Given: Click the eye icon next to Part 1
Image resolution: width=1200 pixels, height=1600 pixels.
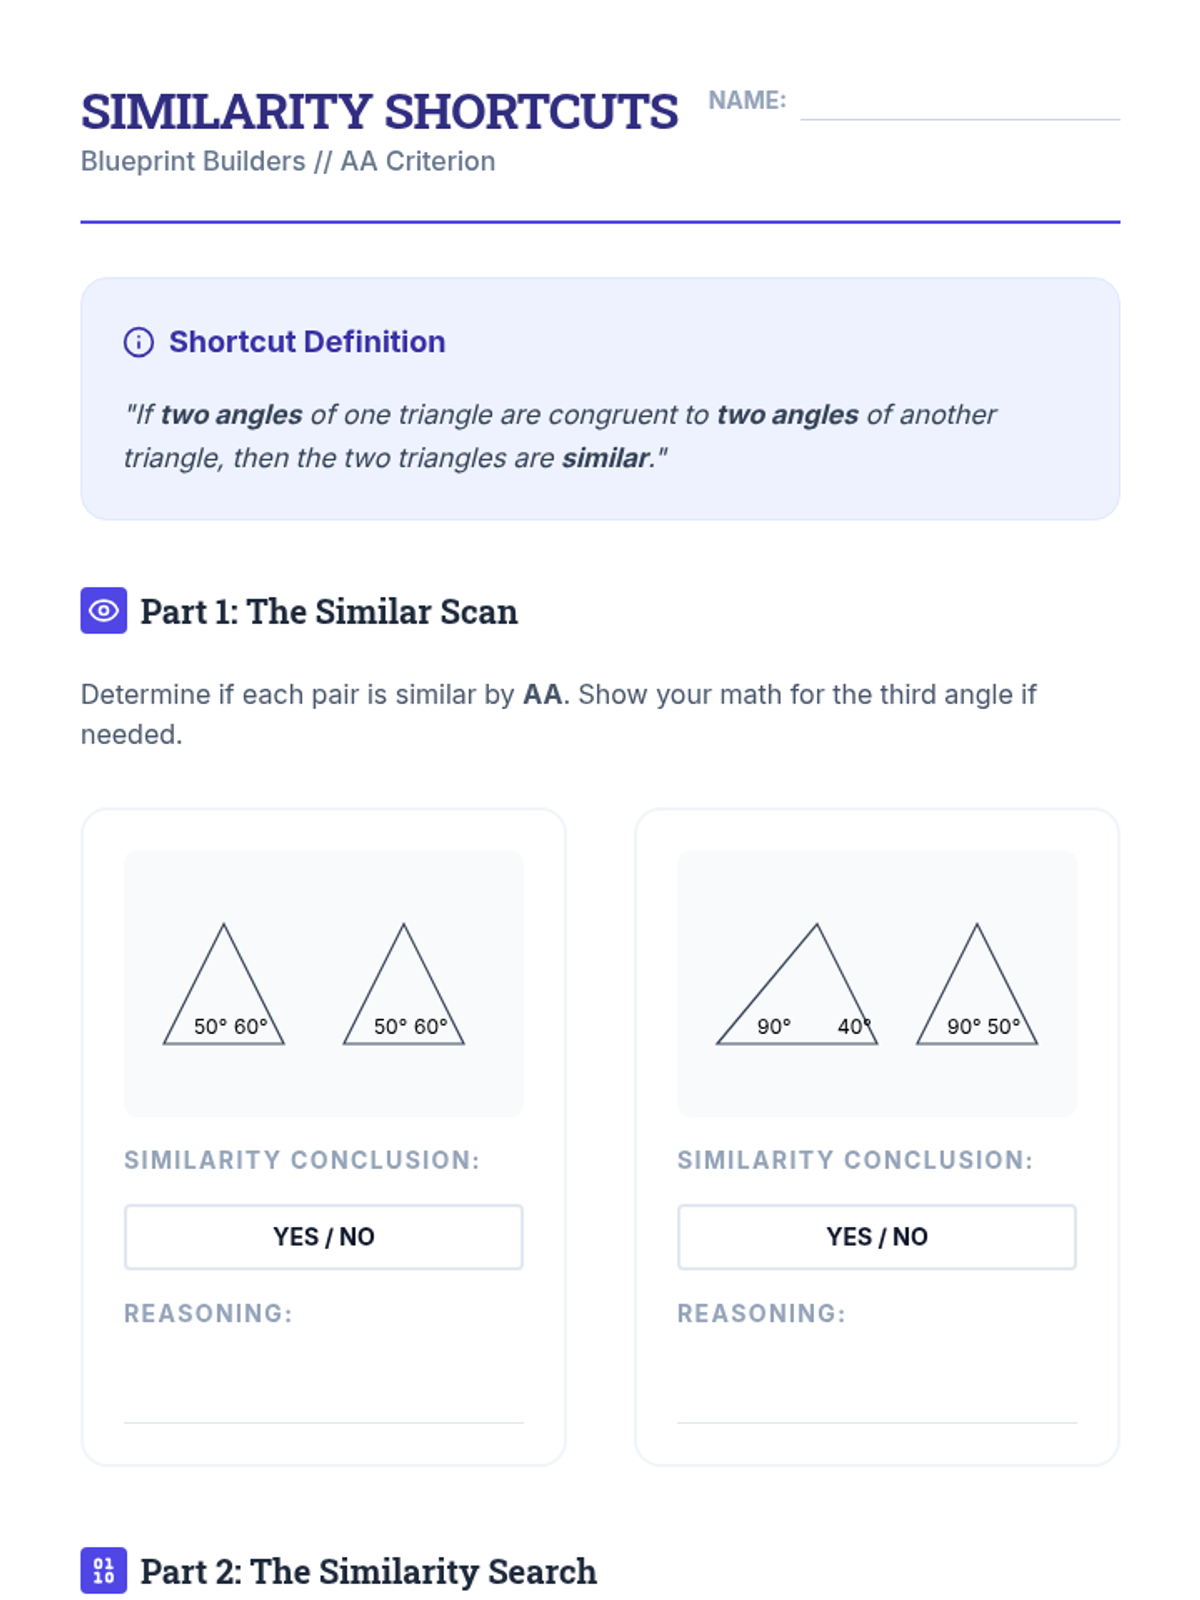Looking at the screenshot, I should tap(104, 610).
